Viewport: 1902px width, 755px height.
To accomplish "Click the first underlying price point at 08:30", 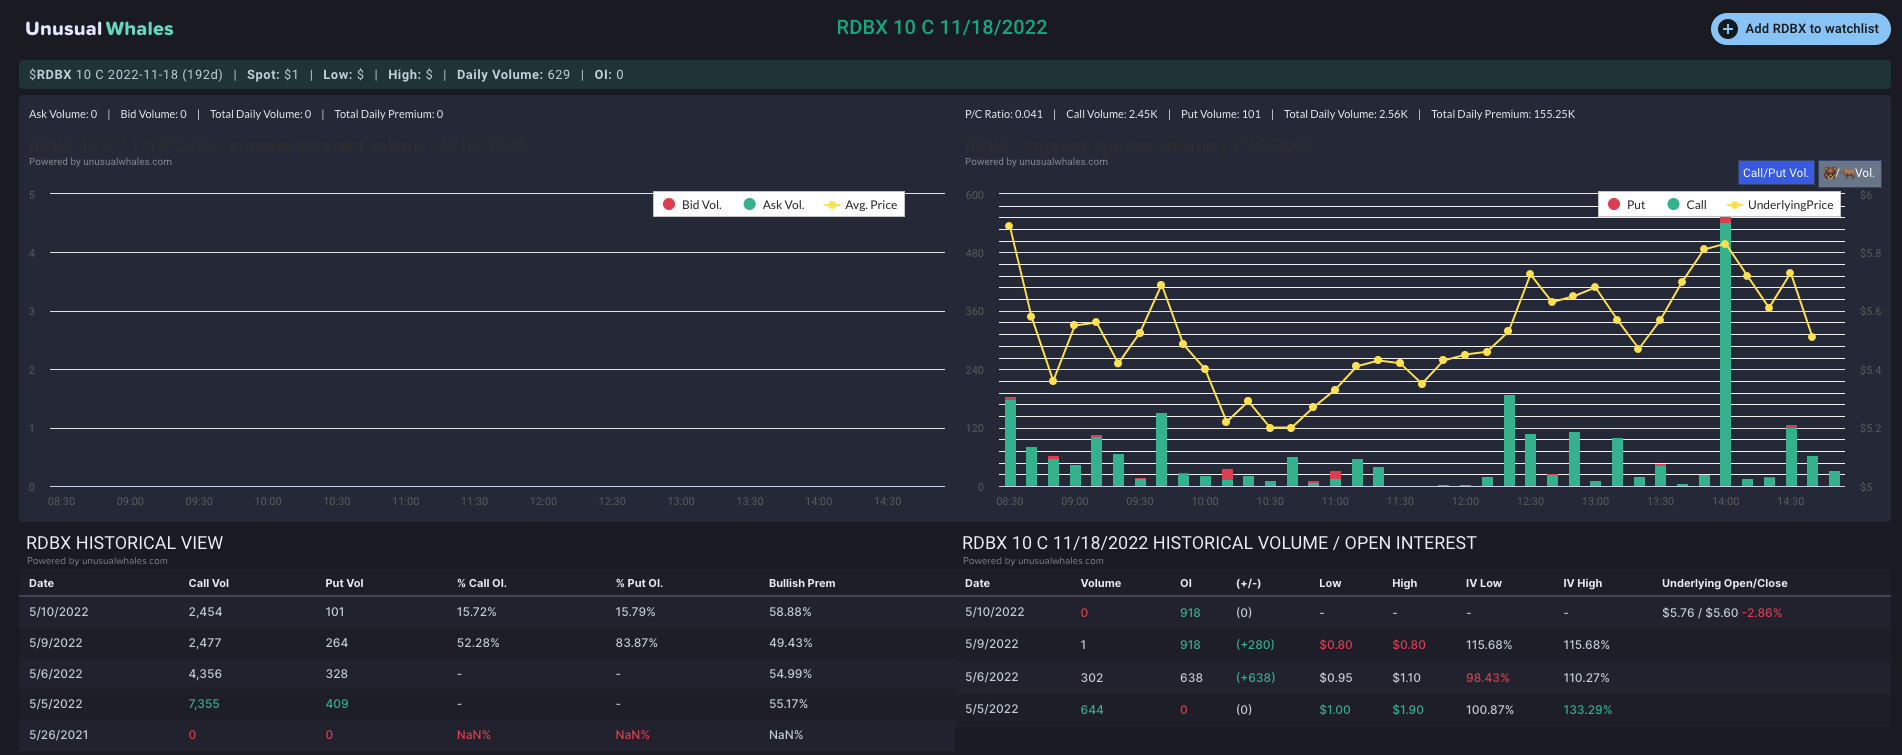I will click(x=1009, y=226).
